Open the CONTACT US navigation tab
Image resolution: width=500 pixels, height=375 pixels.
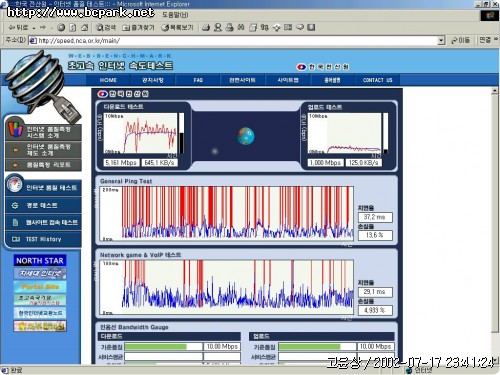[377, 80]
